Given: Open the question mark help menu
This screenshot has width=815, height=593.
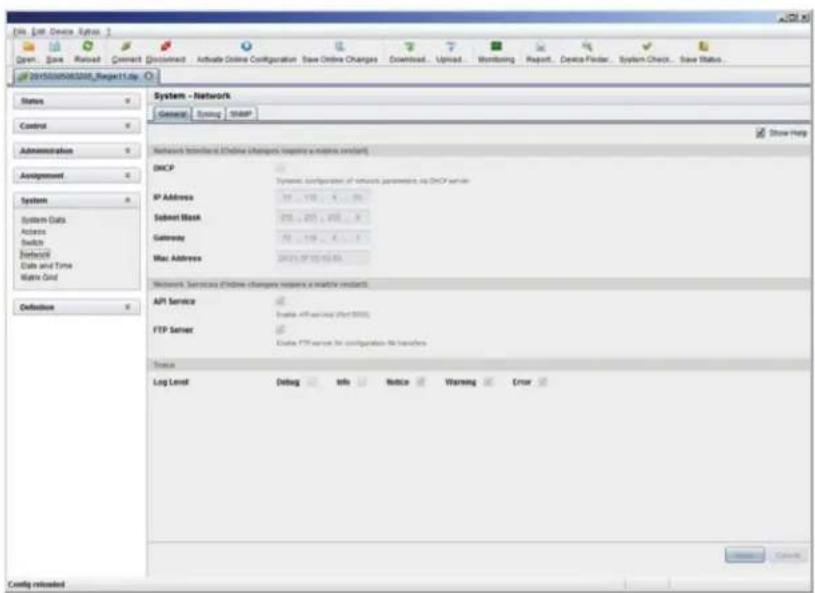Looking at the screenshot, I should tap(109, 32).
